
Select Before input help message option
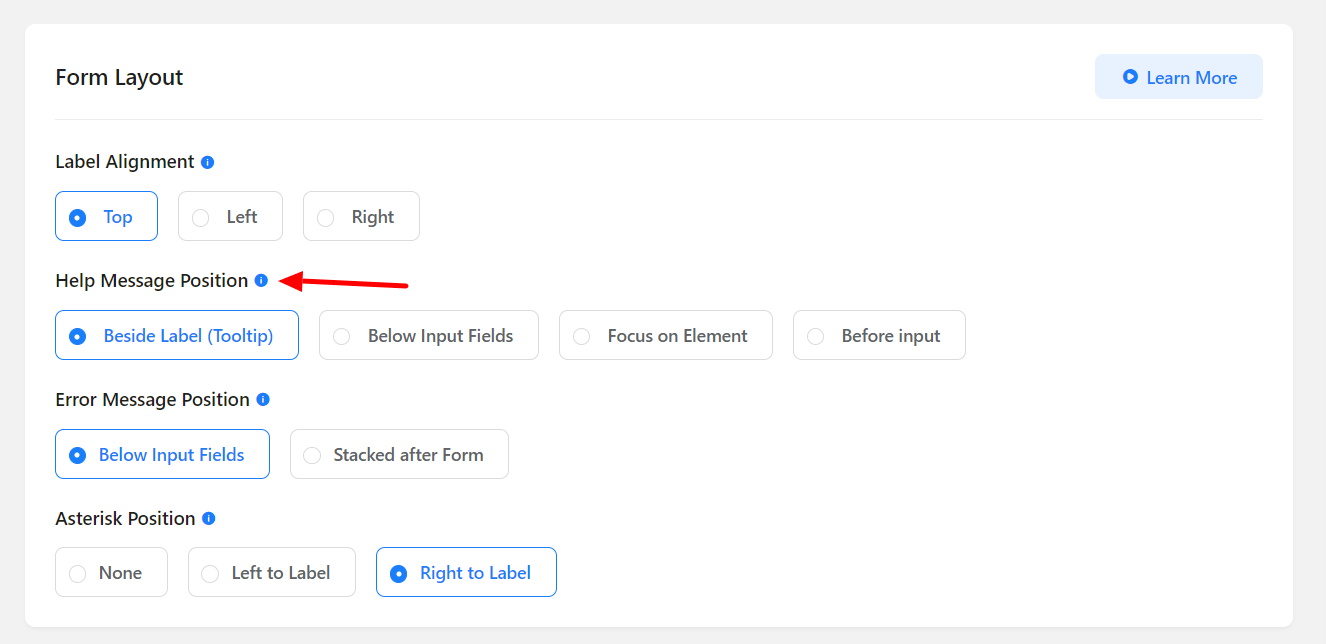[879, 336]
